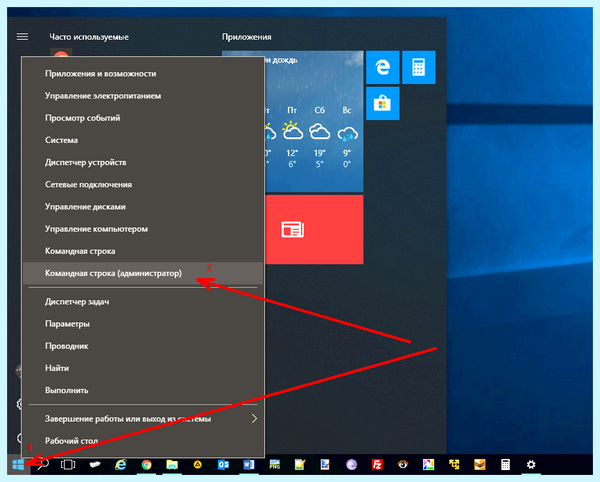Click the Пт forecast column
The height and width of the screenshot is (482, 600).
(x=292, y=137)
